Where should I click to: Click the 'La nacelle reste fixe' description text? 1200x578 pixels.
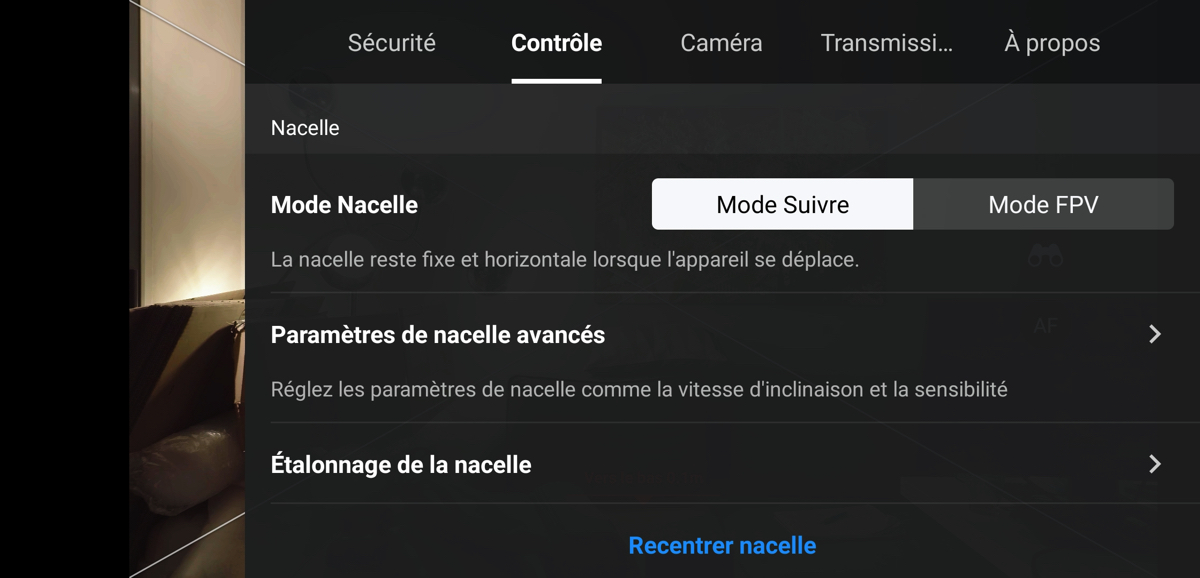click(565, 260)
